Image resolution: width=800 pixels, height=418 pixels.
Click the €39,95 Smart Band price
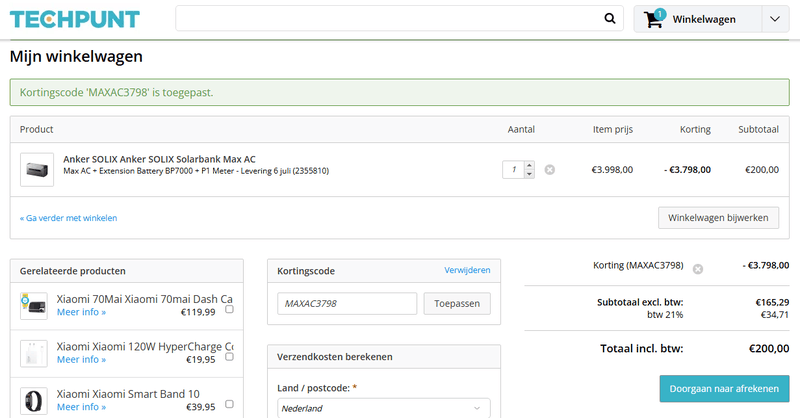(x=201, y=407)
